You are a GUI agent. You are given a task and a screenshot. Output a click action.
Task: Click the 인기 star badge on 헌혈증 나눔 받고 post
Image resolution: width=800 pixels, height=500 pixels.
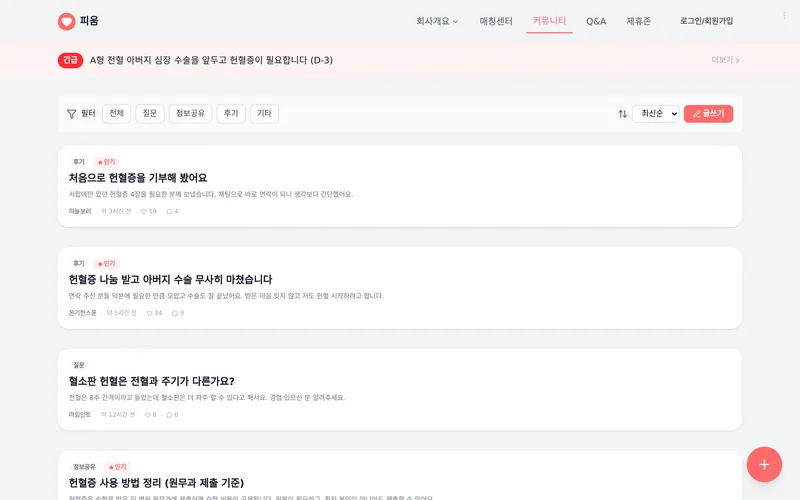tap(107, 264)
